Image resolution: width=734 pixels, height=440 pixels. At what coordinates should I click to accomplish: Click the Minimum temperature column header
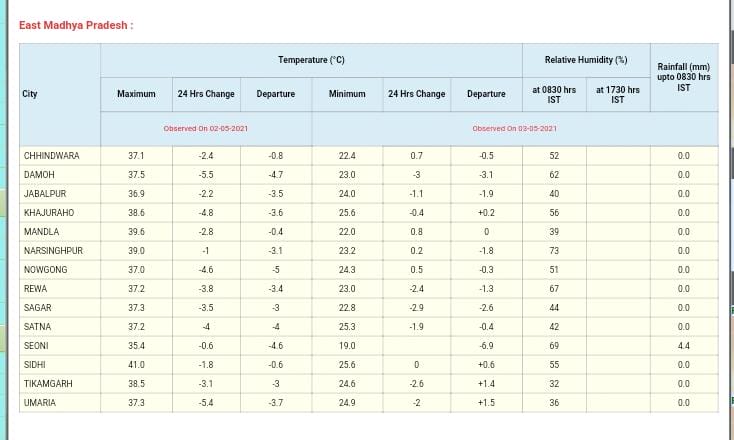click(347, 94)
